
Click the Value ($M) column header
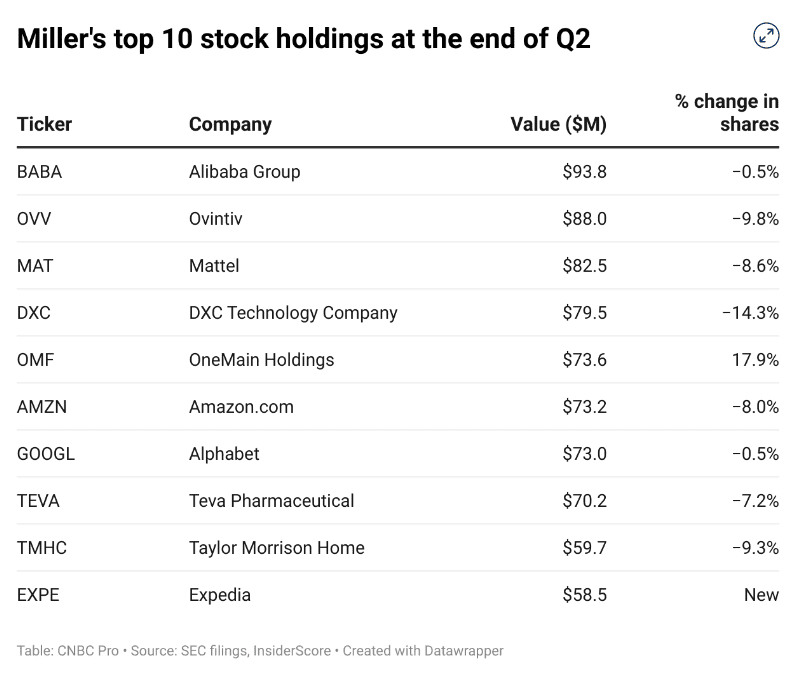tap(558, 125)
